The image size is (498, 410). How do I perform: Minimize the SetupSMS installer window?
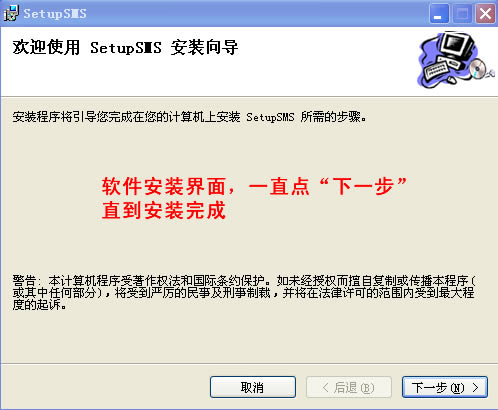439,14
